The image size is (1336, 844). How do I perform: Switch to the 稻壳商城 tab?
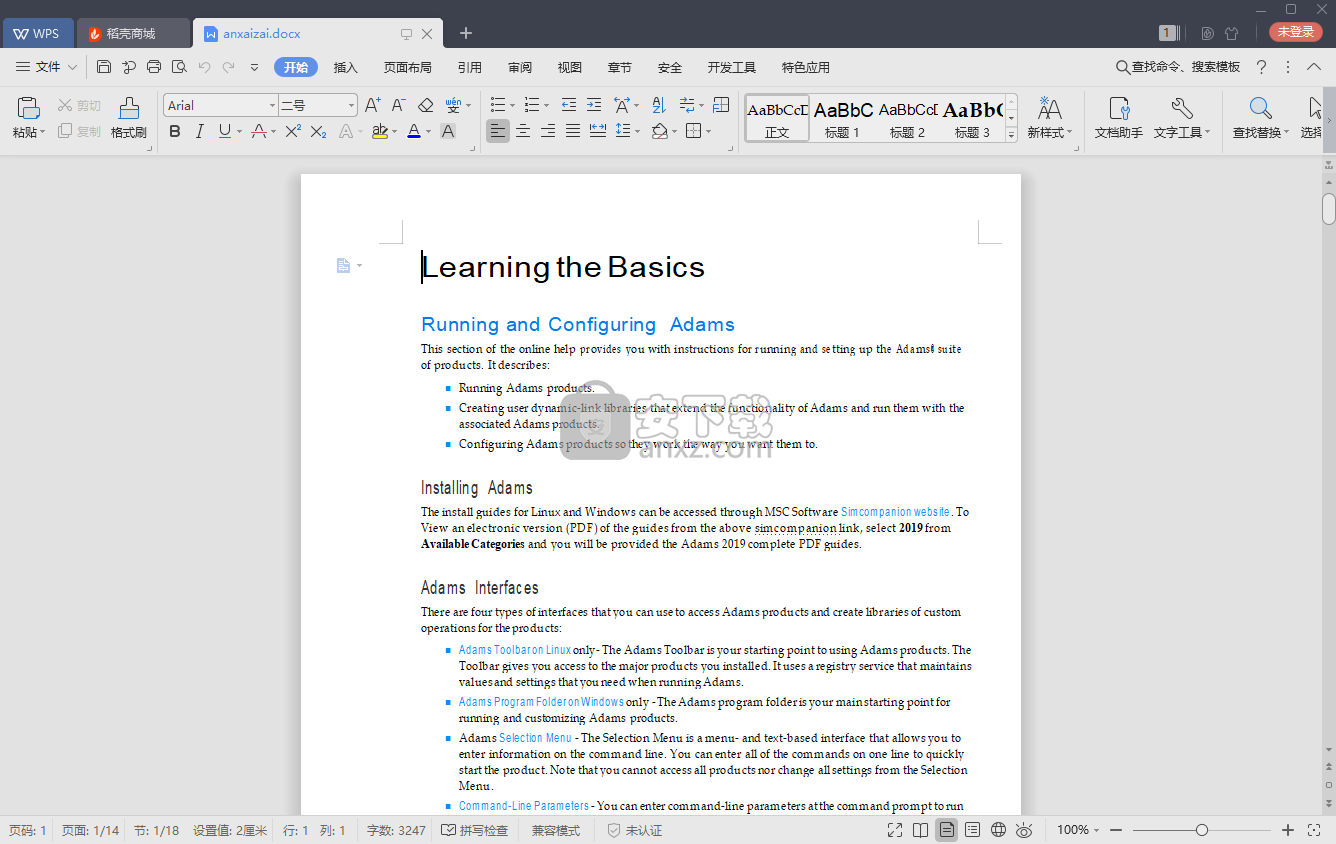[133, 33]
